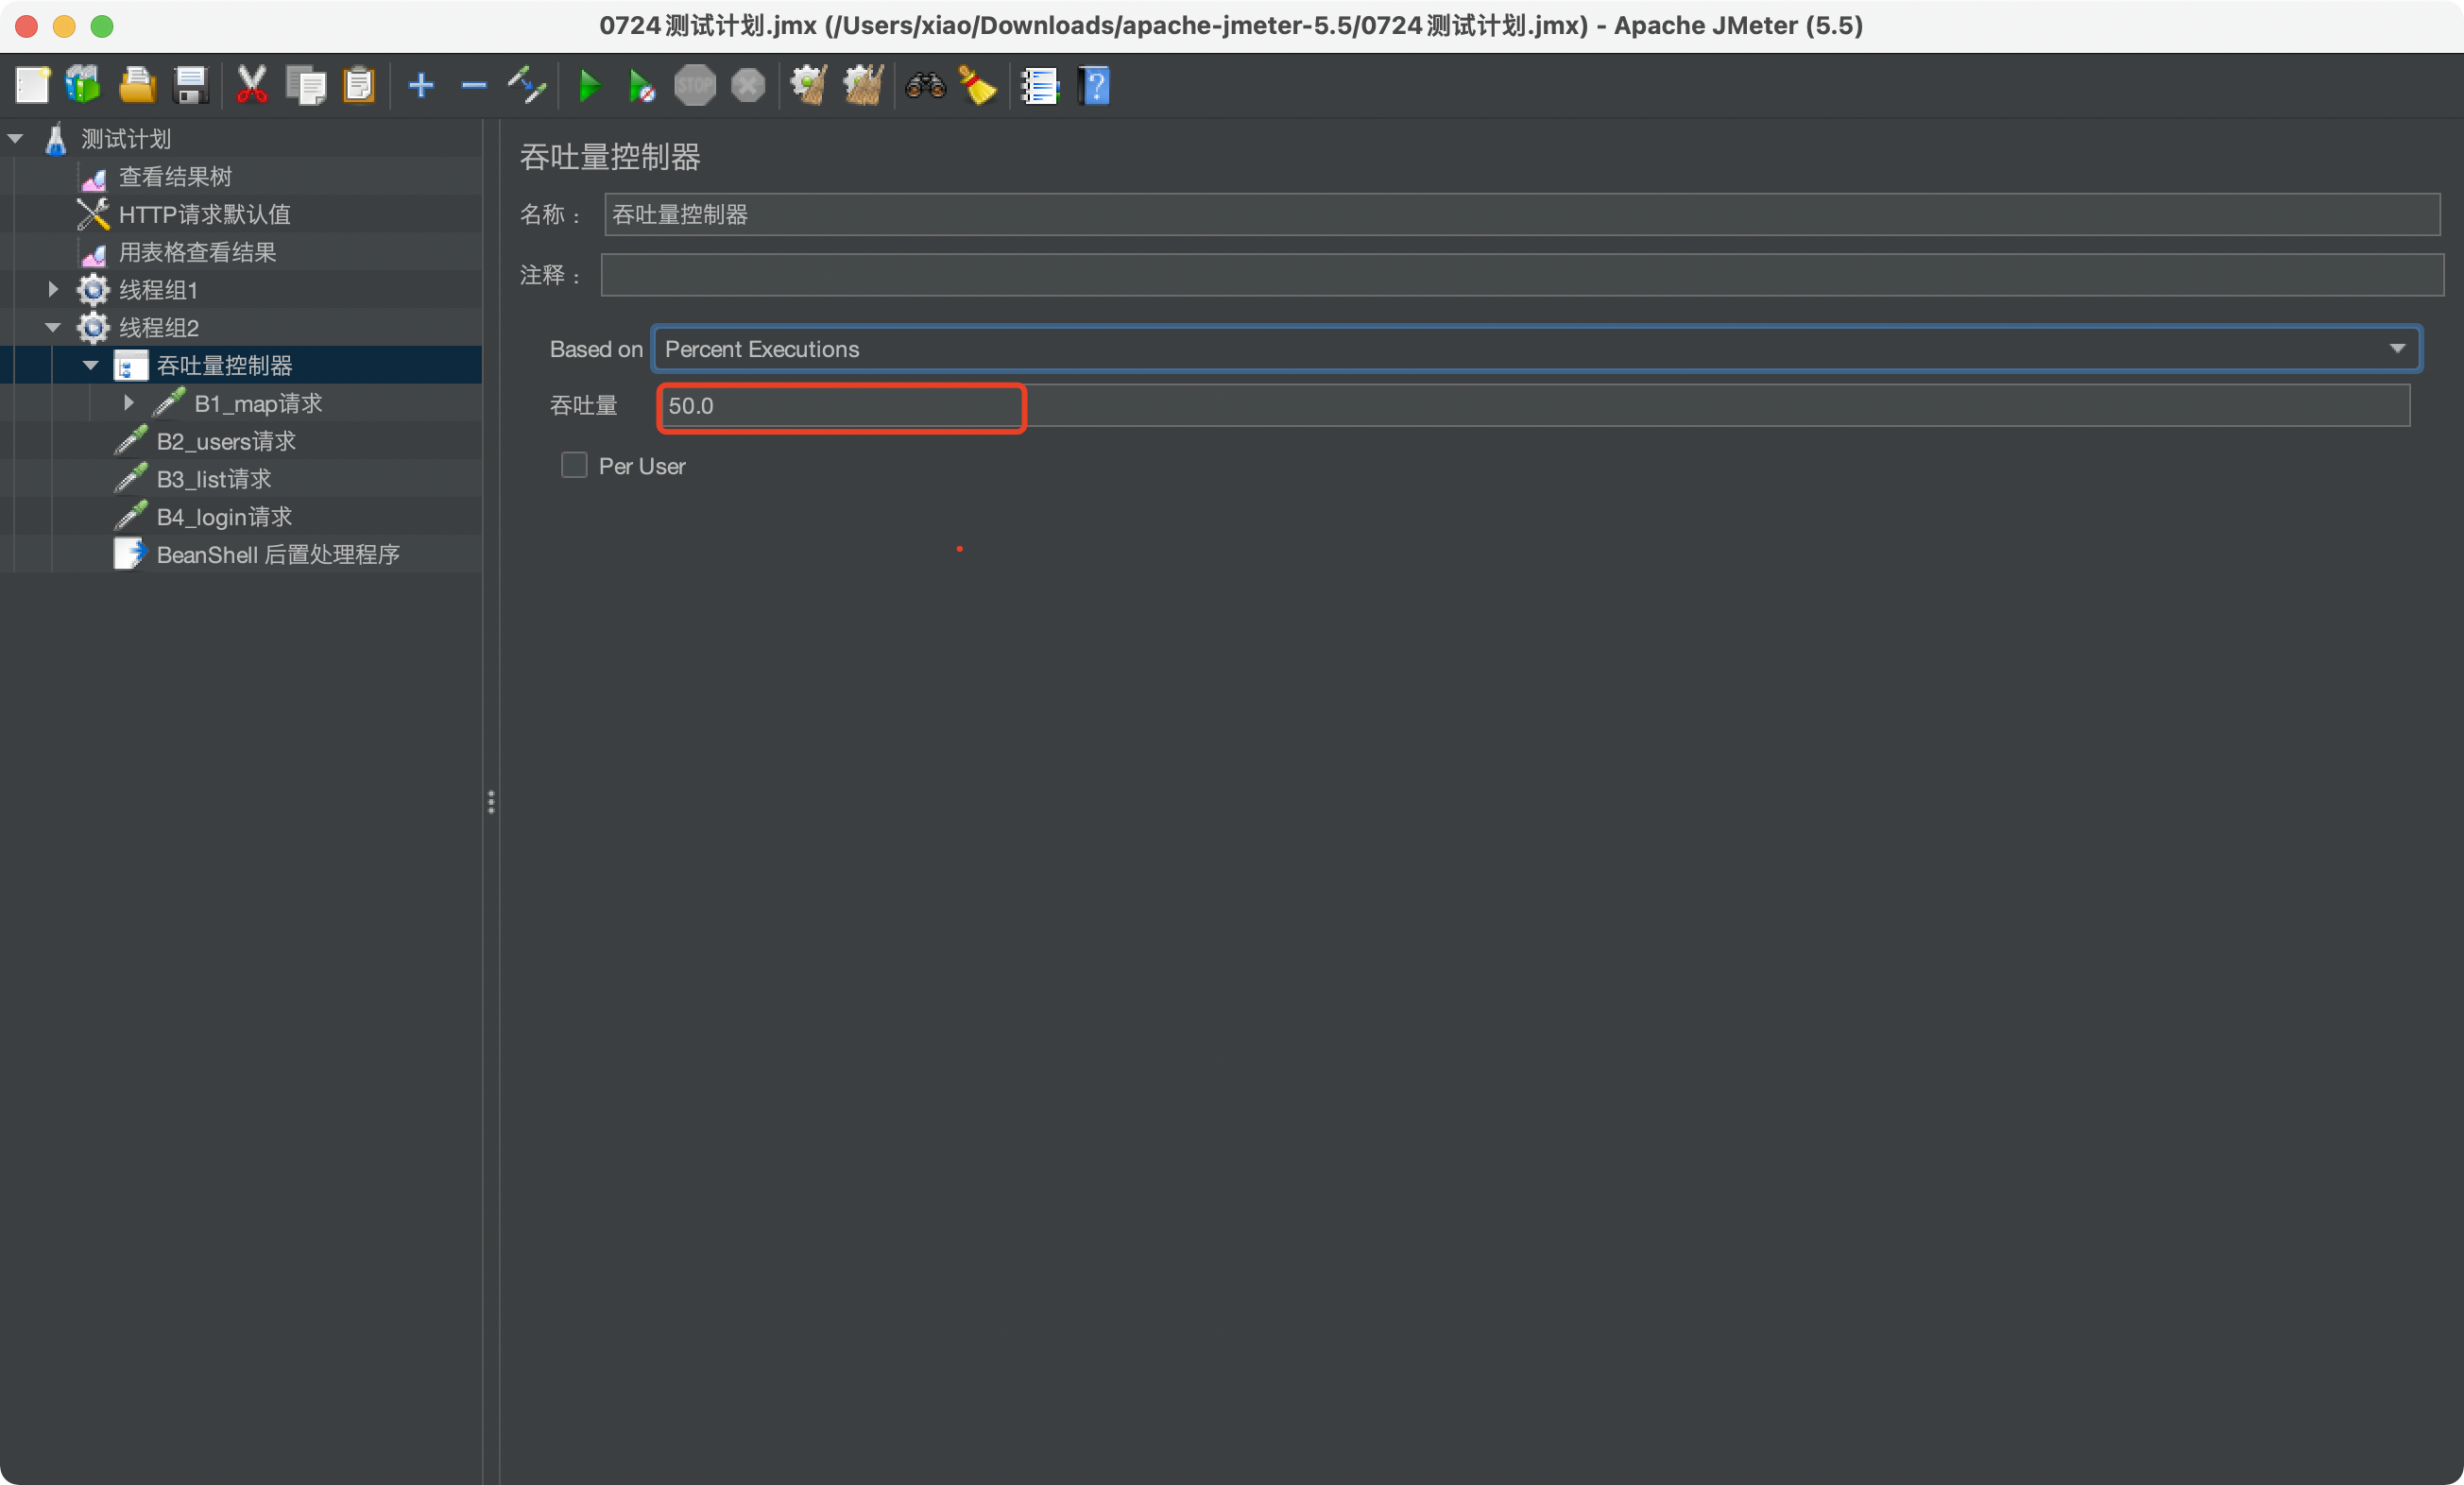Image resolution: width=2464 pixels, height=1485 pixels.
Task: Click the Help question mark icon
Action: (1095, 86)
